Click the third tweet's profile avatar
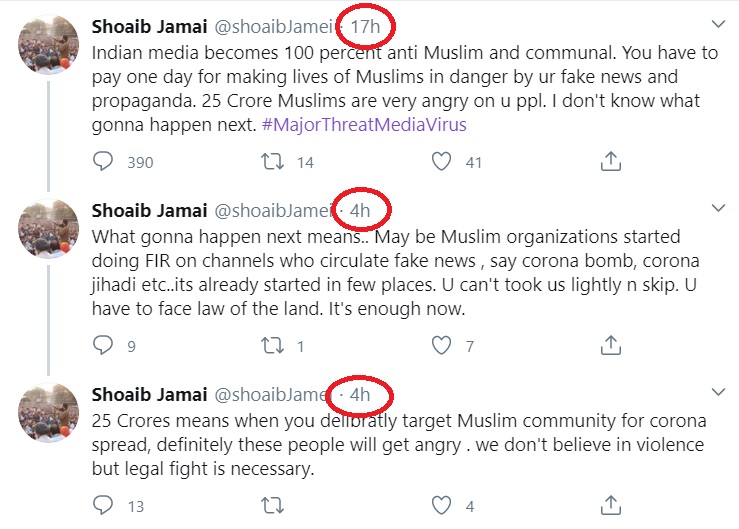The width and height of the screenshot is (739, 529). (x=49, y=413)
